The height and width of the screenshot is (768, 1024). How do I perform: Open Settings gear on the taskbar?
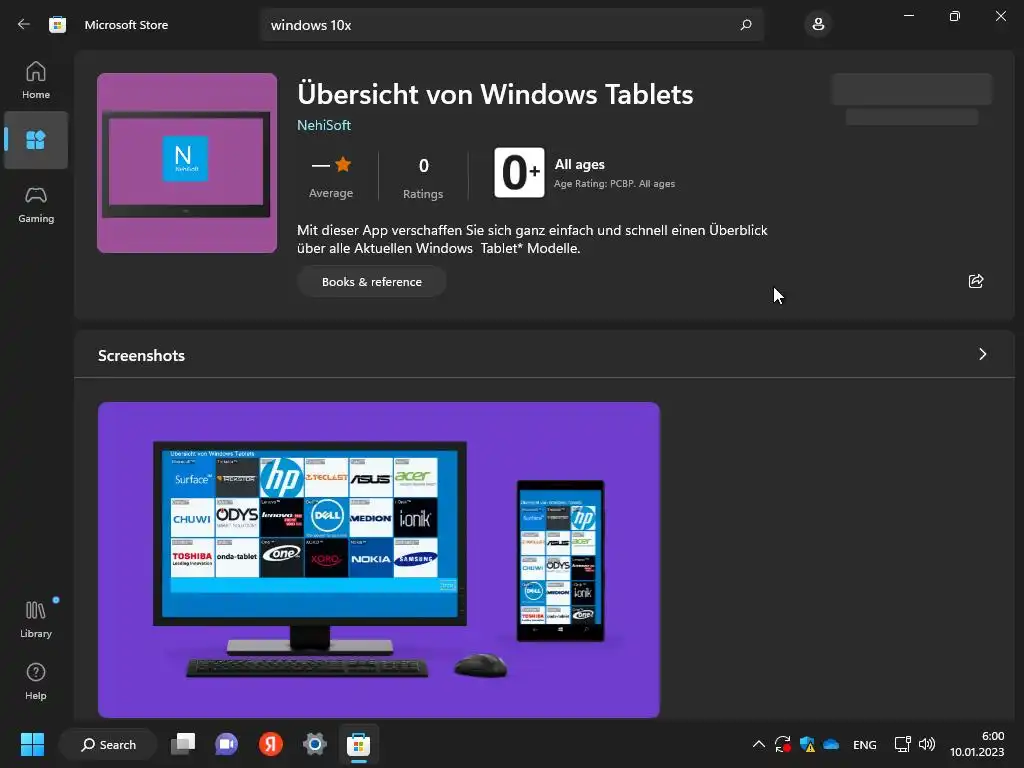click(315, 744)
